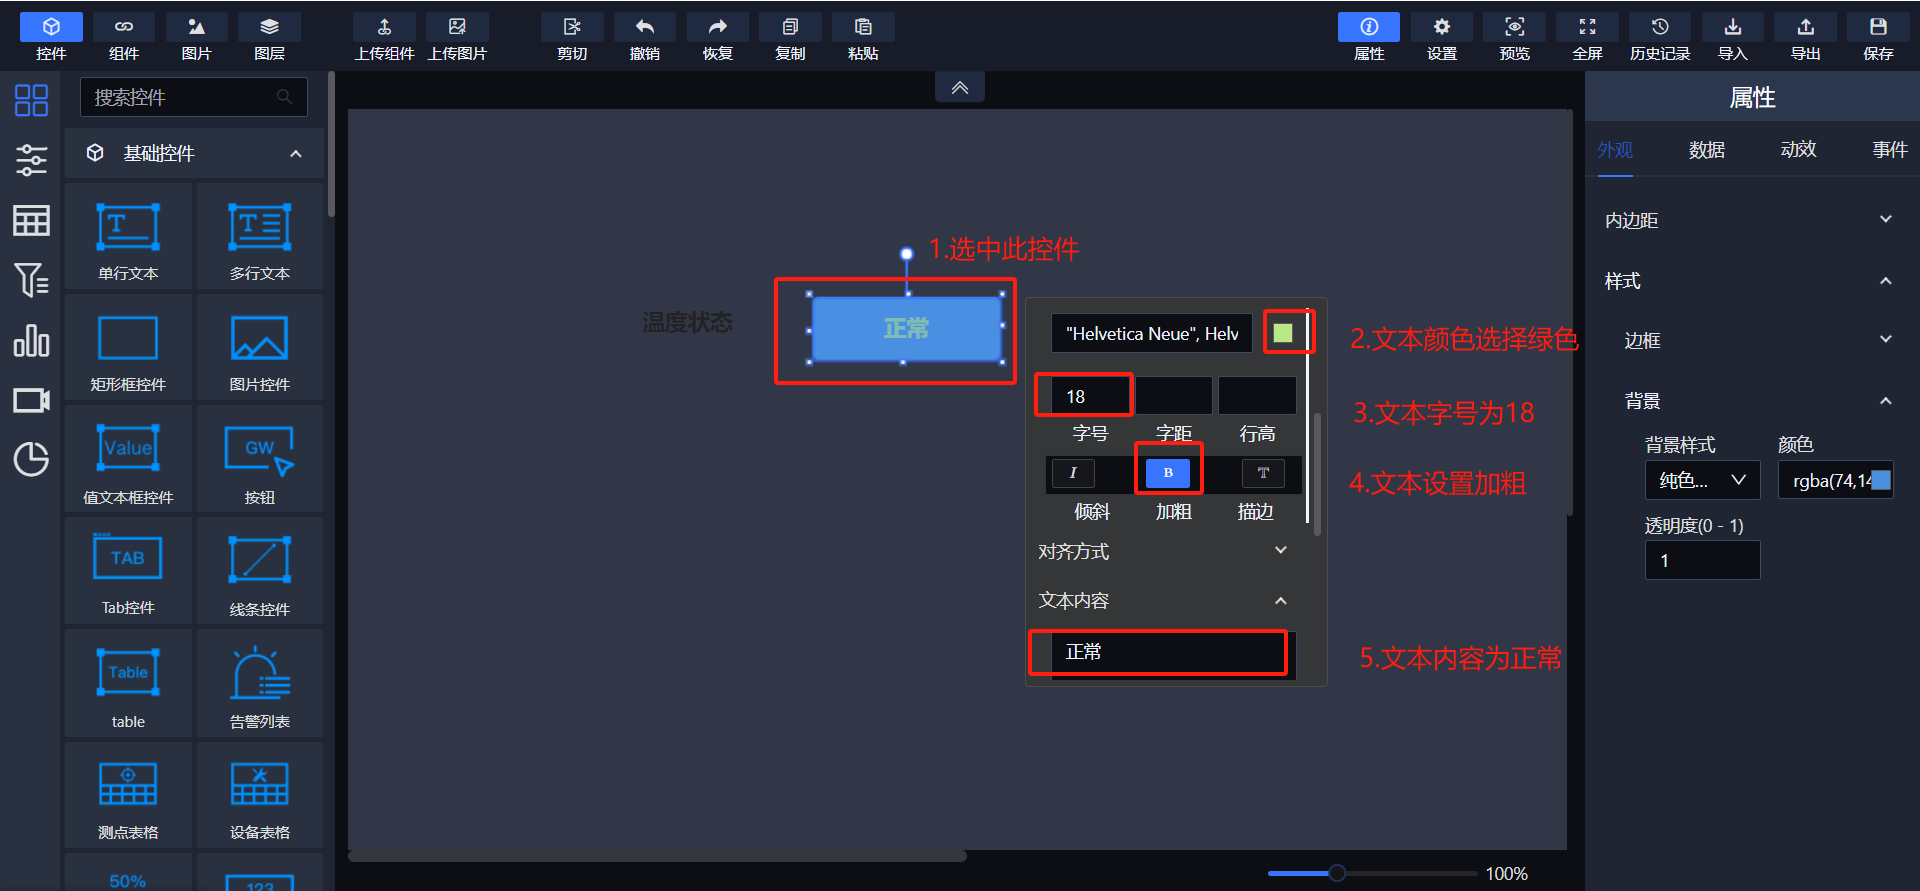The image size is (1920, 891).
Task: Pick the 线条控件 line widget
Action: [x=260, y=572]
